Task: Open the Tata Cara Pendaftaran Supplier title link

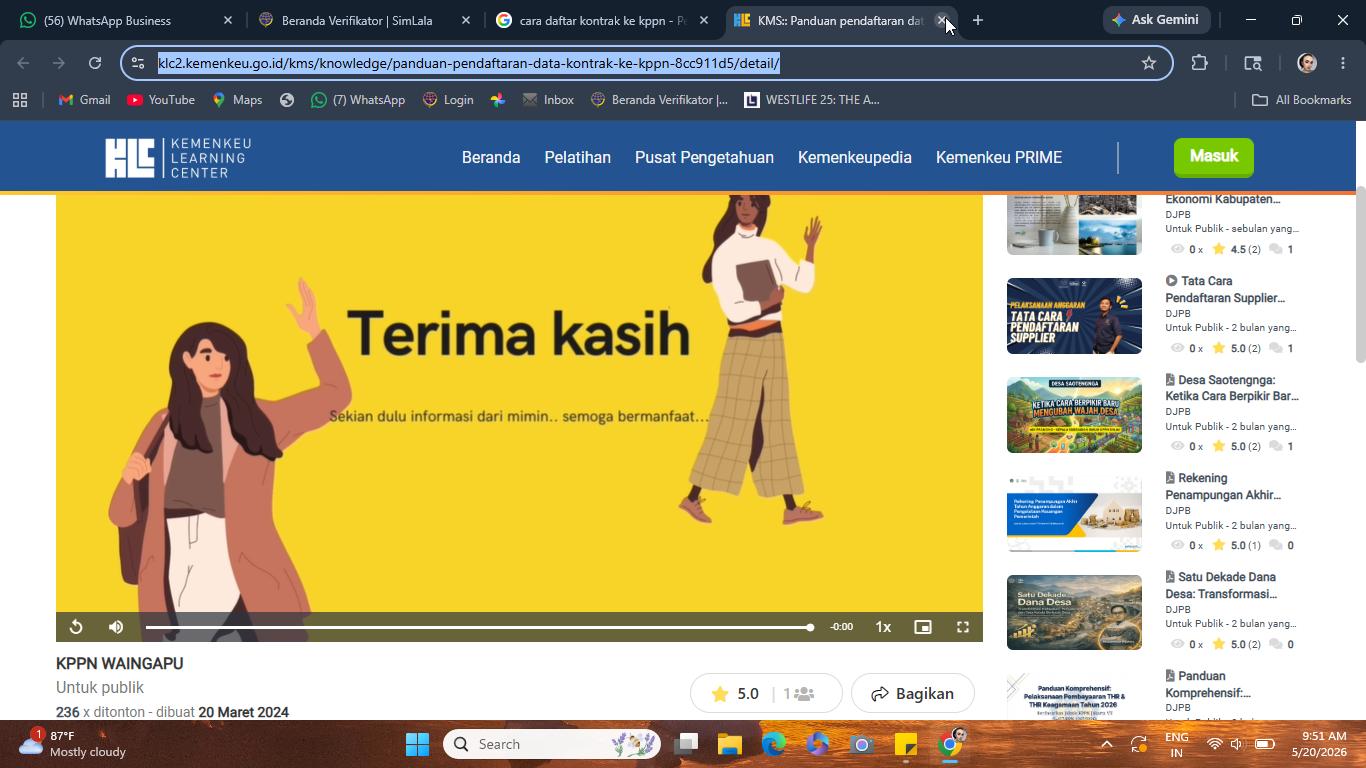Action: (x=1225, y=289)
